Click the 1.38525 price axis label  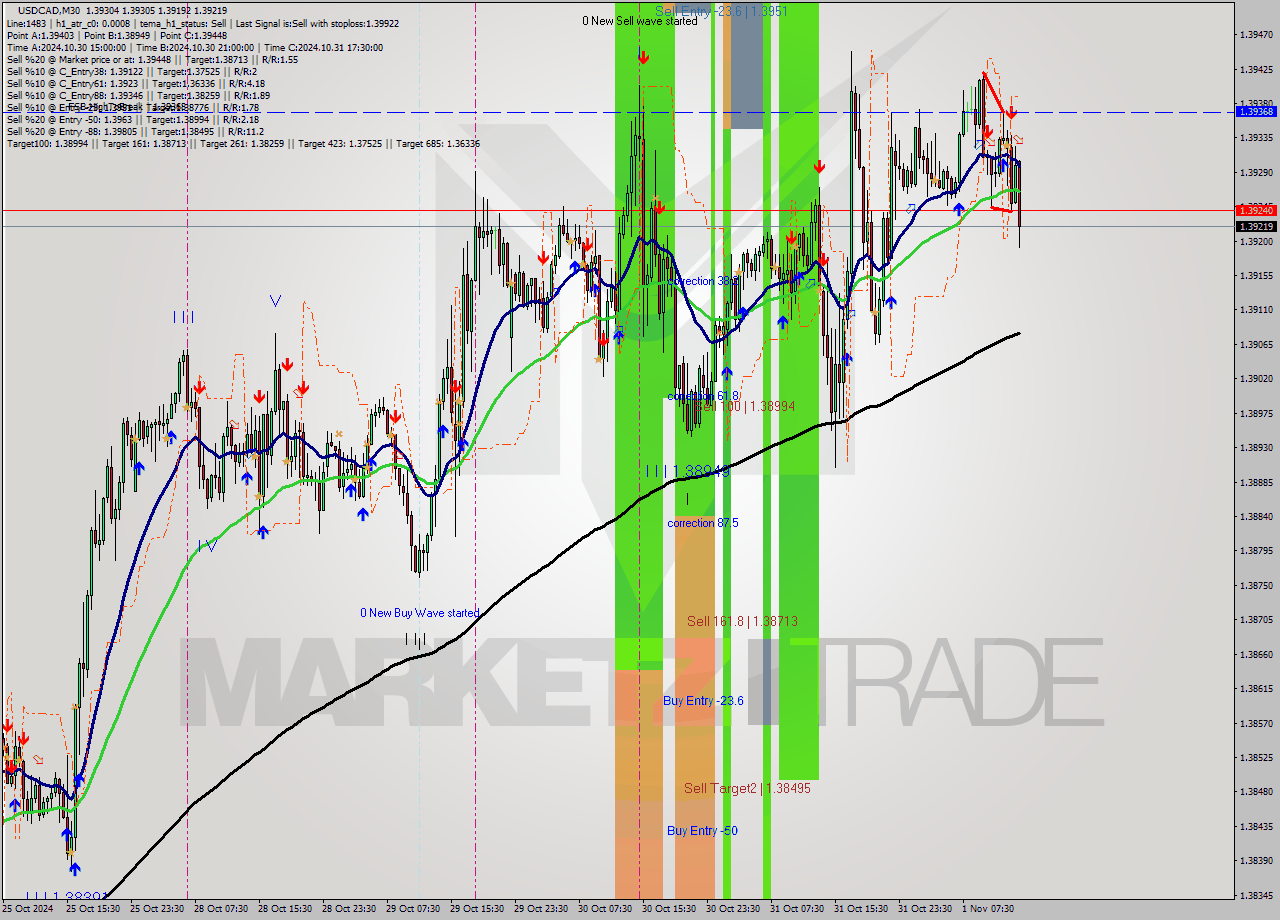pos(1256,757)
